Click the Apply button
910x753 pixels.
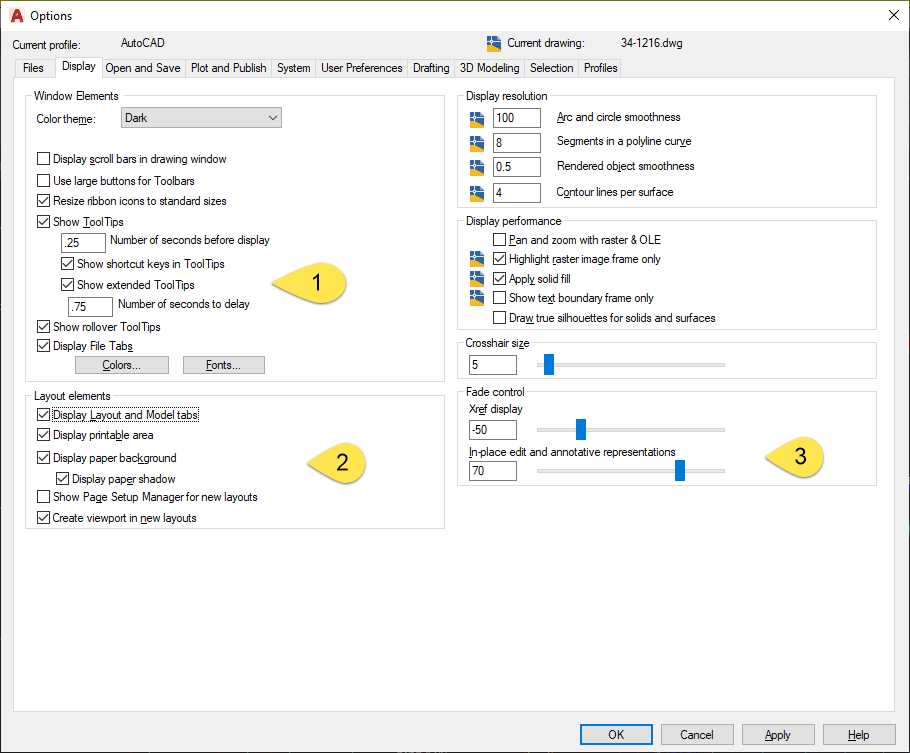click(778, 733)
